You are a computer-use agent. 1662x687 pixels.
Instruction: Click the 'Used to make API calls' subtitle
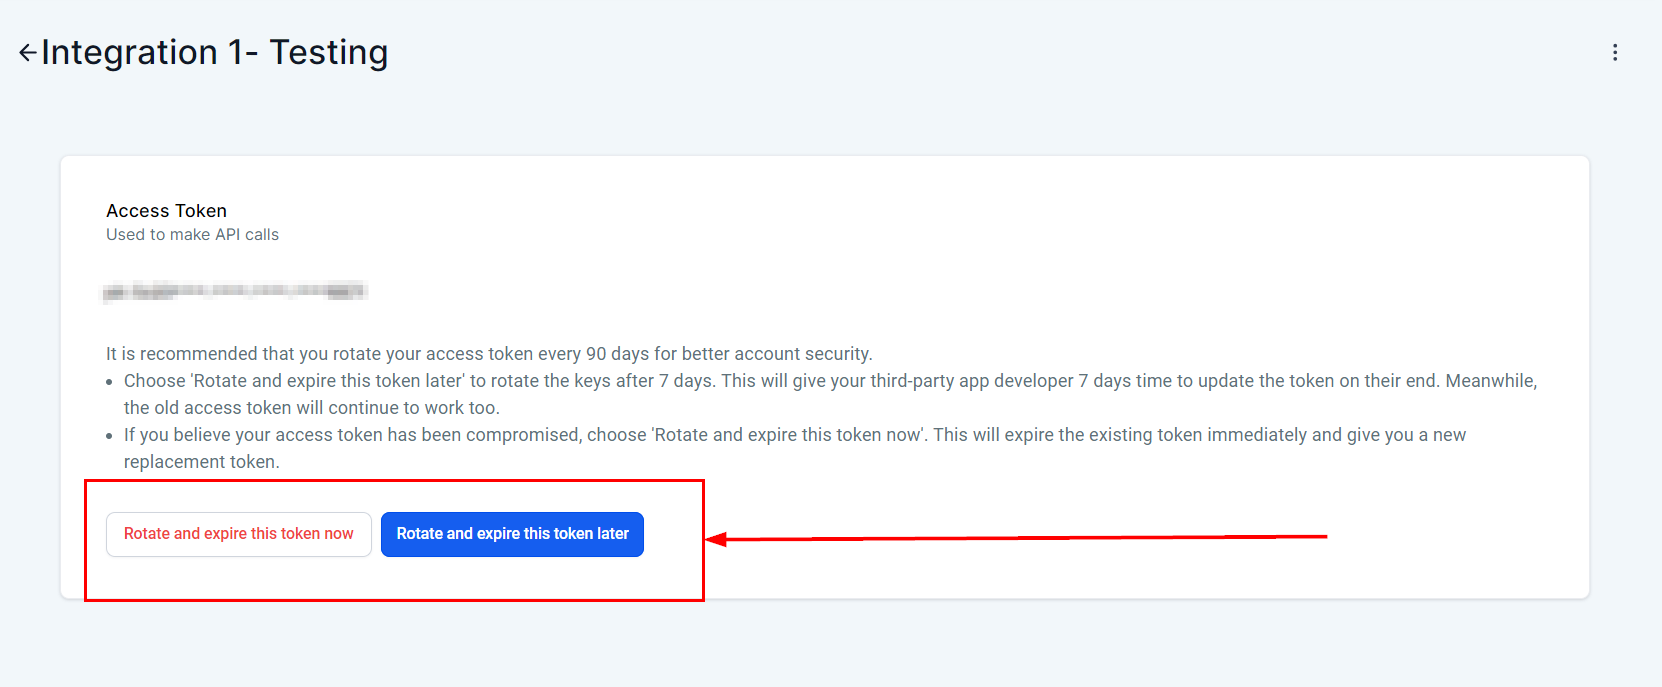point(192,235)
